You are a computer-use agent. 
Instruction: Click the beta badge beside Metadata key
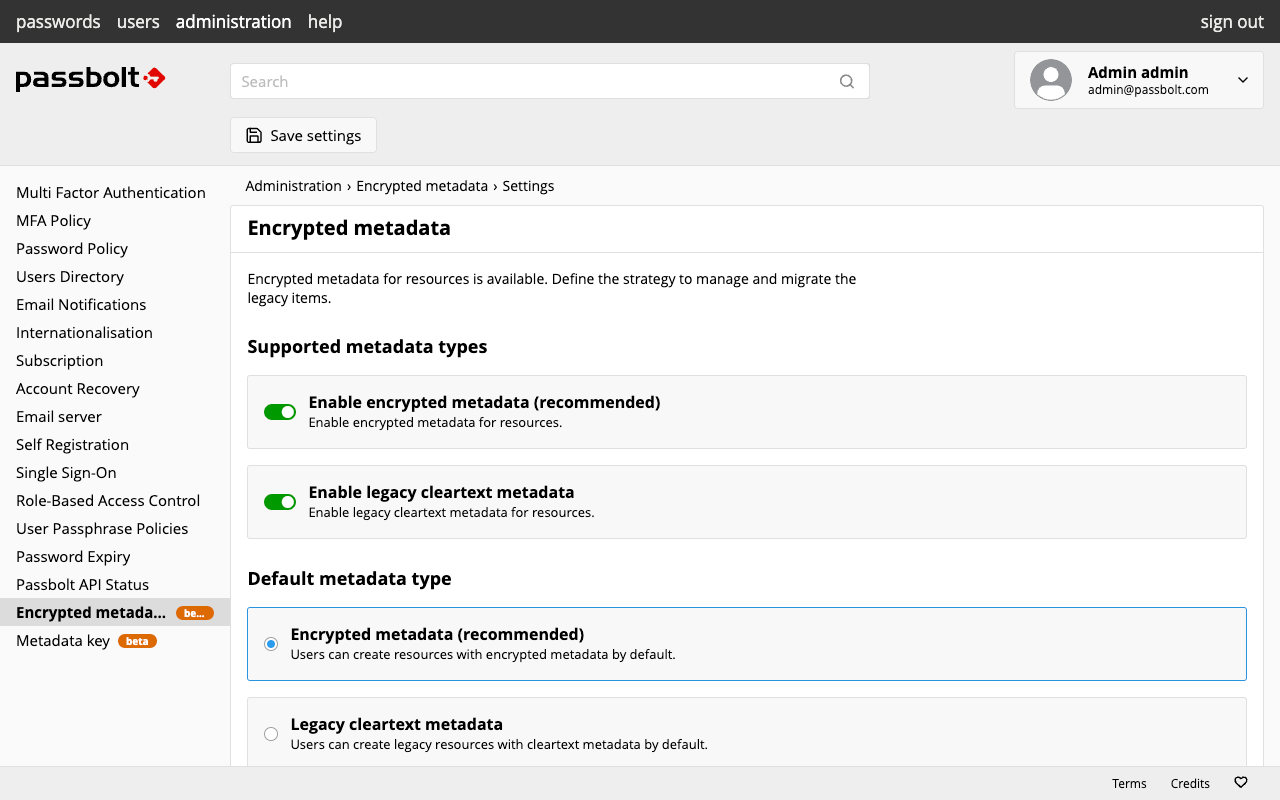tap(137, 641)
